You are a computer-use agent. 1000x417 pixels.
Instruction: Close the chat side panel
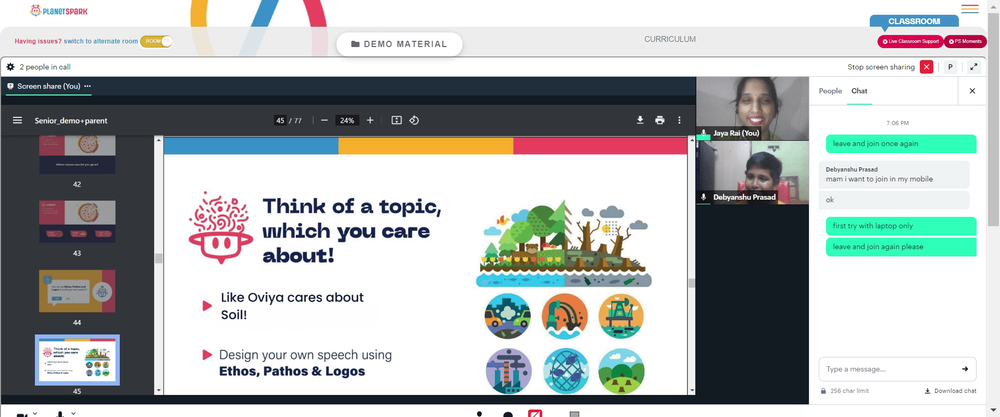pyautogui.click(x=972, y=91)
